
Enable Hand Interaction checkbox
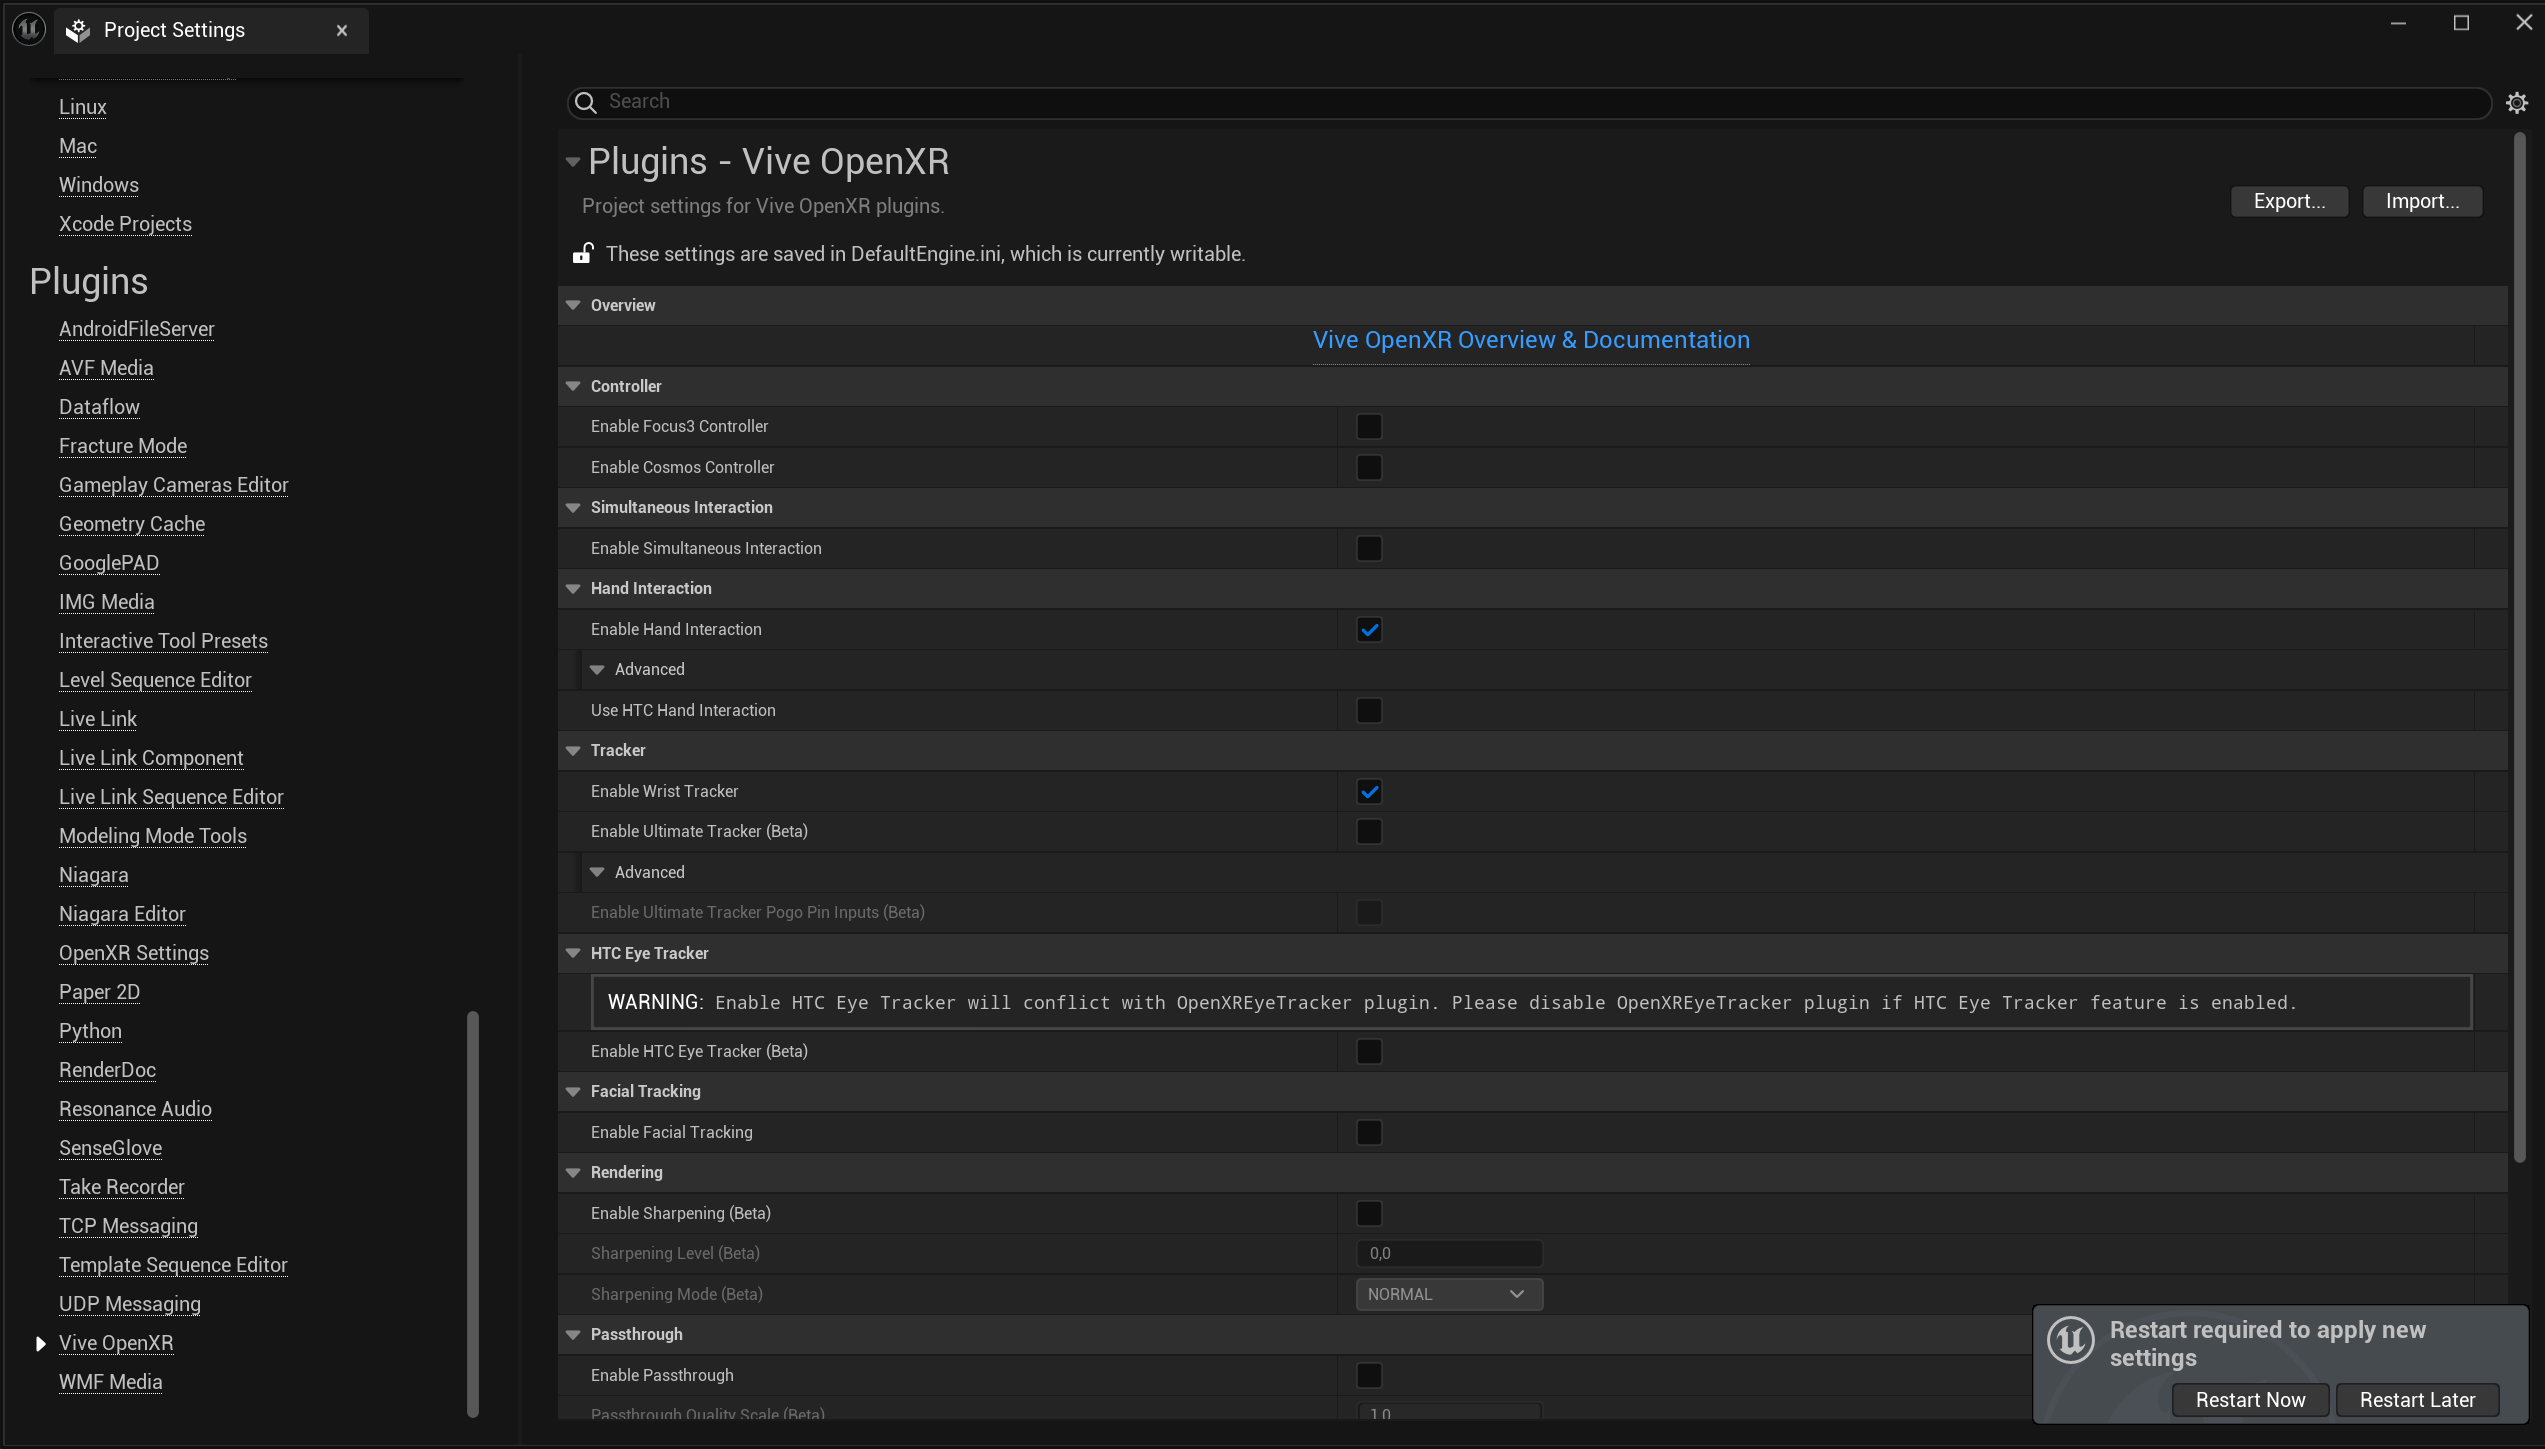coord(1370,627)
